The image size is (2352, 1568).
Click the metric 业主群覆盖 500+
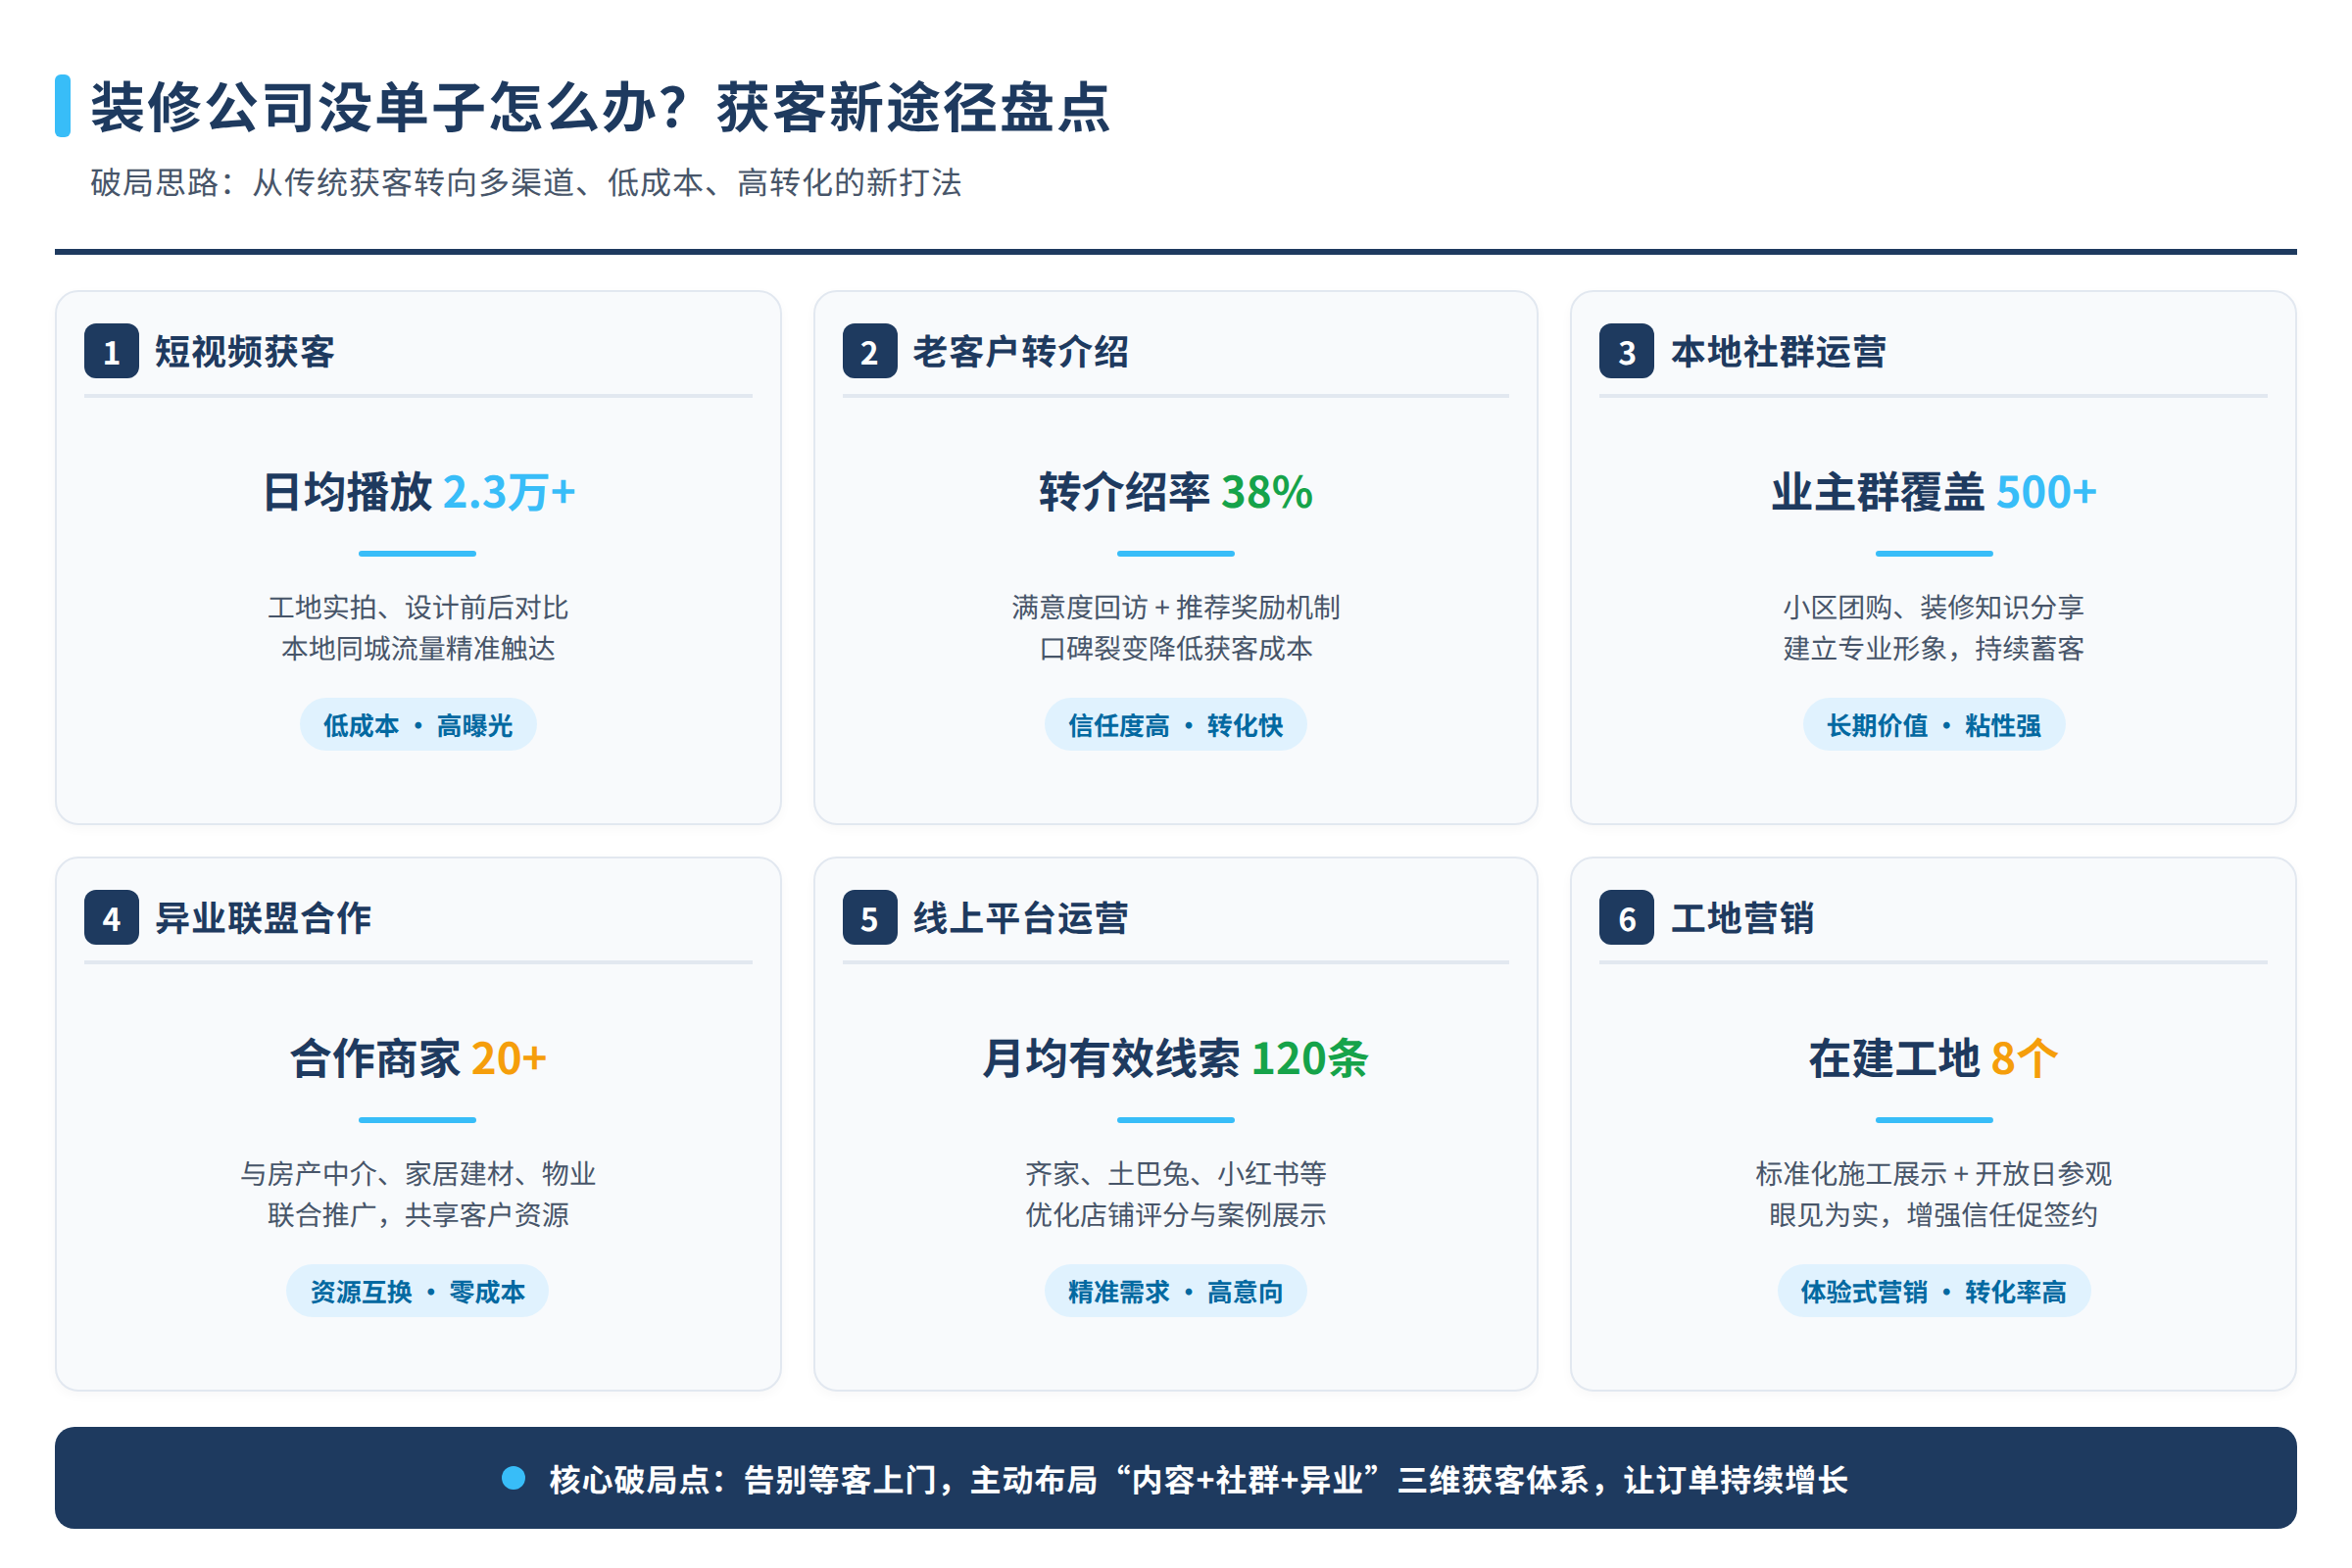[x=1933, y=492]
